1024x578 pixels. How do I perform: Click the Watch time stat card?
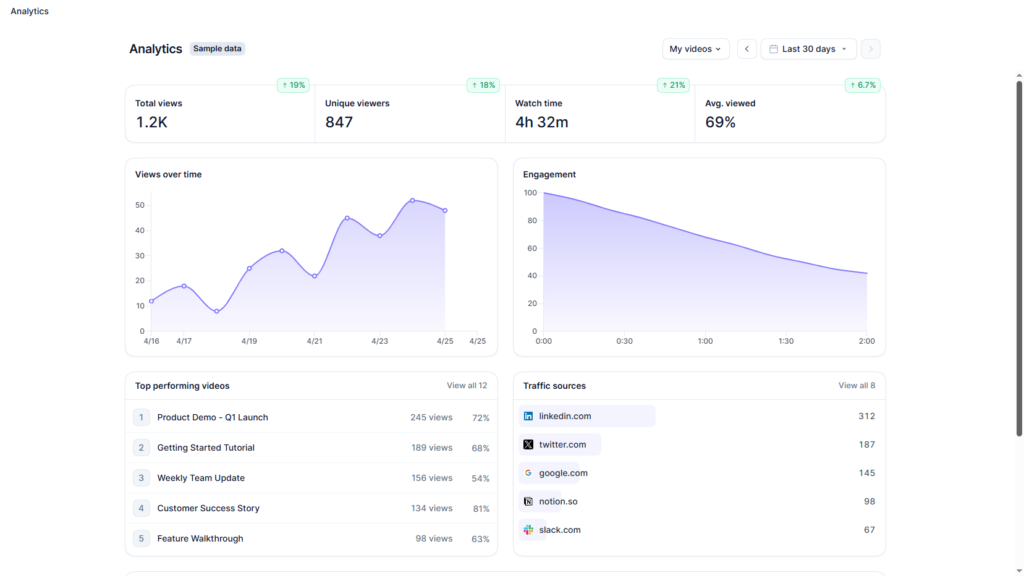599,113
